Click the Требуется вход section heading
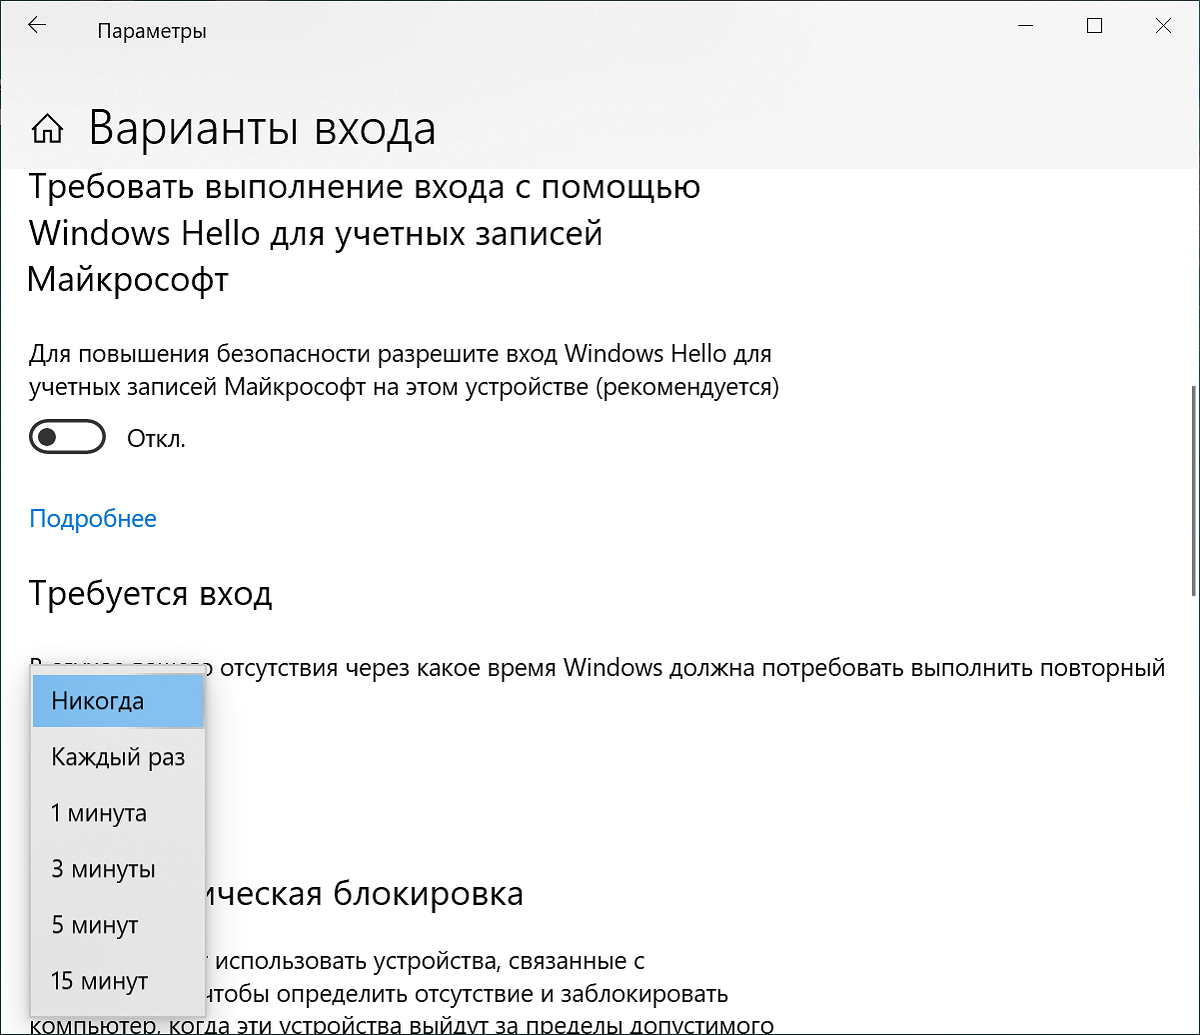 151,594
